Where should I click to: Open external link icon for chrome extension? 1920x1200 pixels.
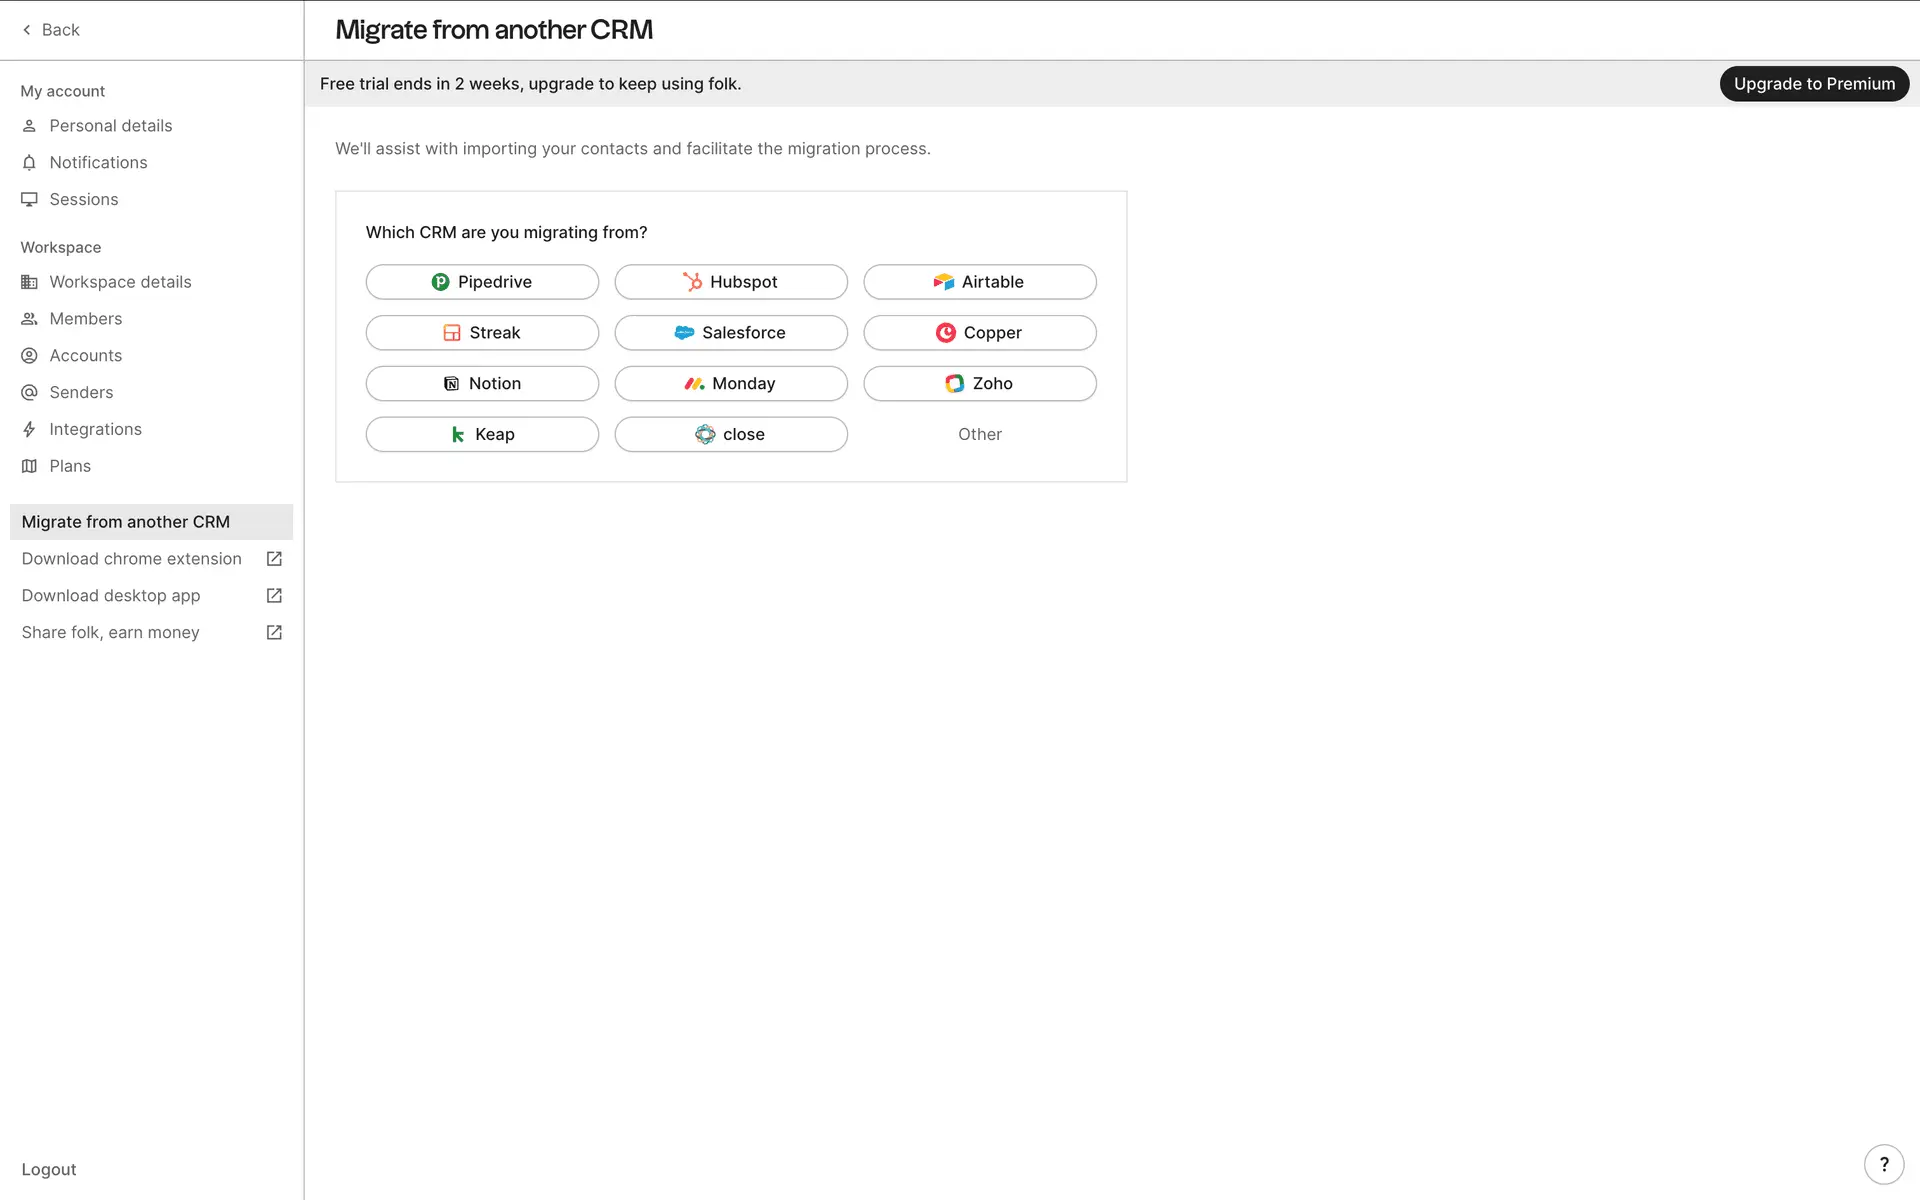point(274,559)
